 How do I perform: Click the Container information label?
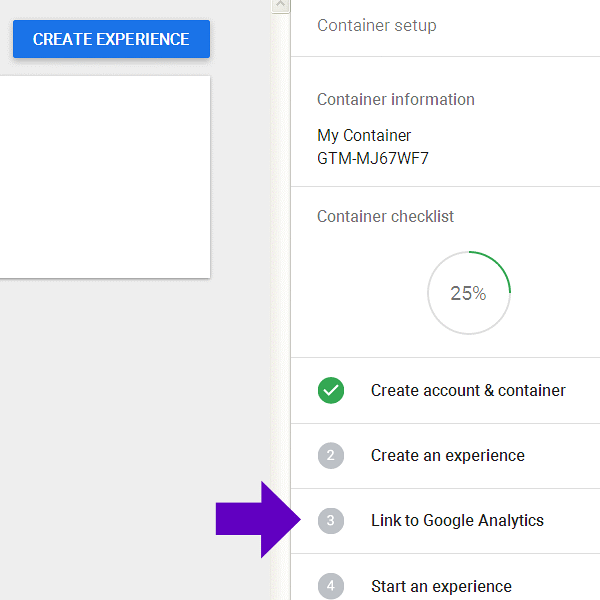pos(396,100)
